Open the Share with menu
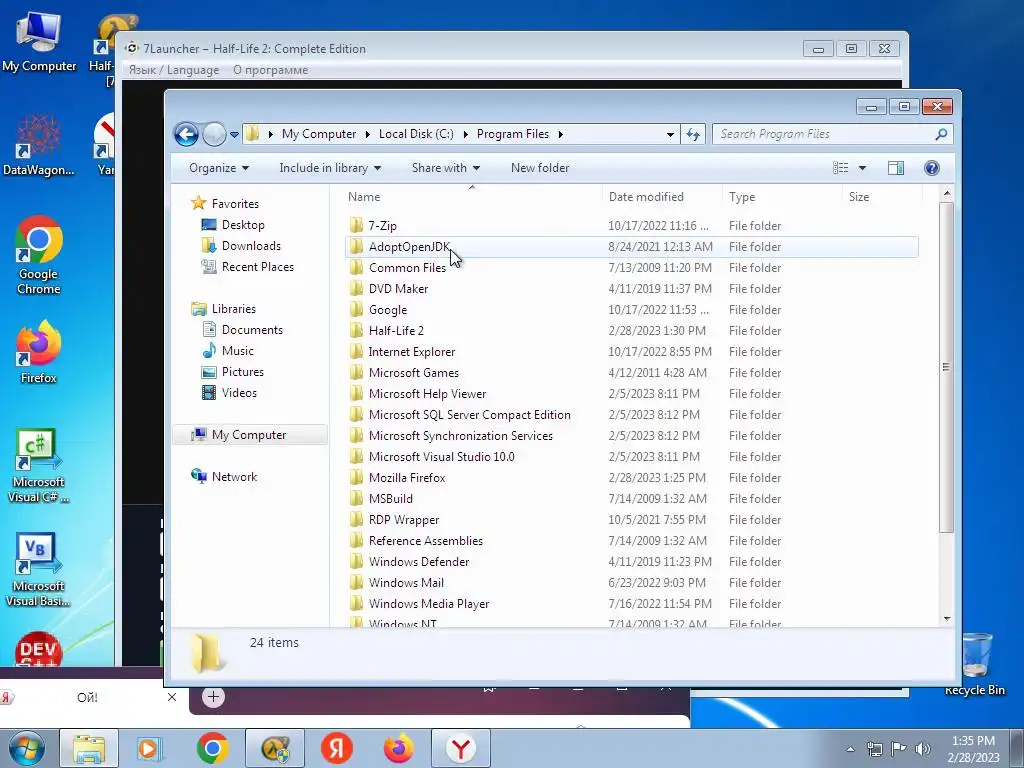This screenshot has height=768, width=1024. [445, 168]
